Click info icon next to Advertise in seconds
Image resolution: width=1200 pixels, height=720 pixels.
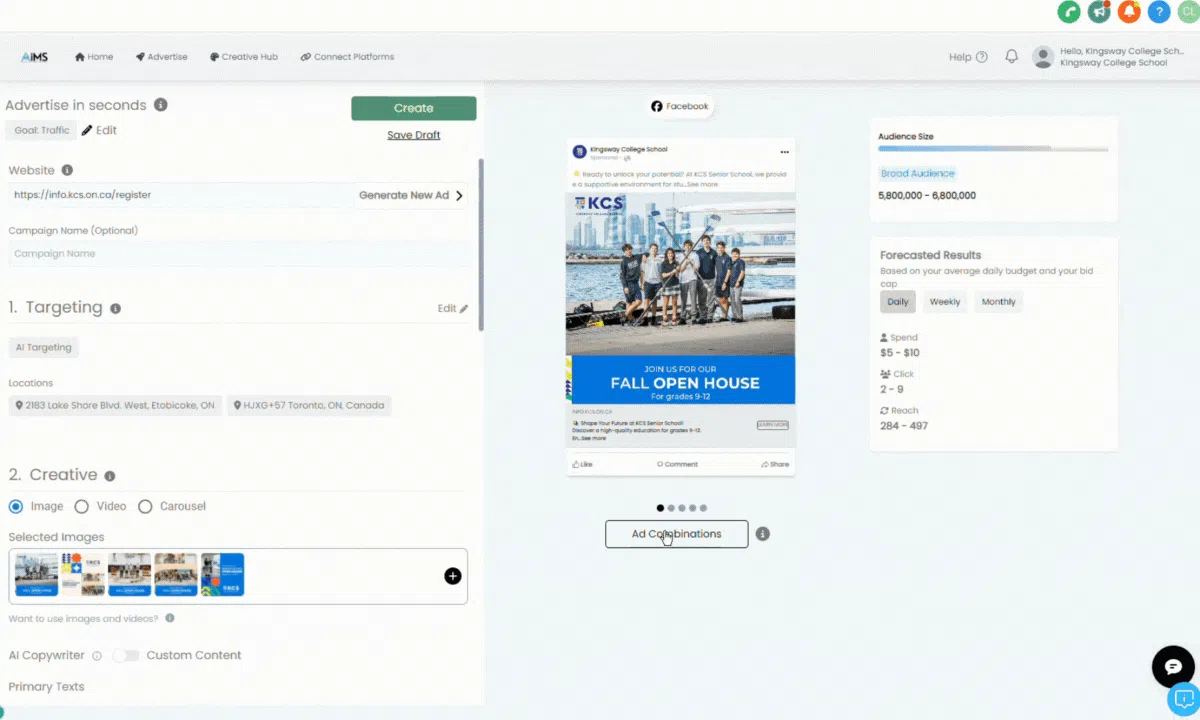point(161,105)
